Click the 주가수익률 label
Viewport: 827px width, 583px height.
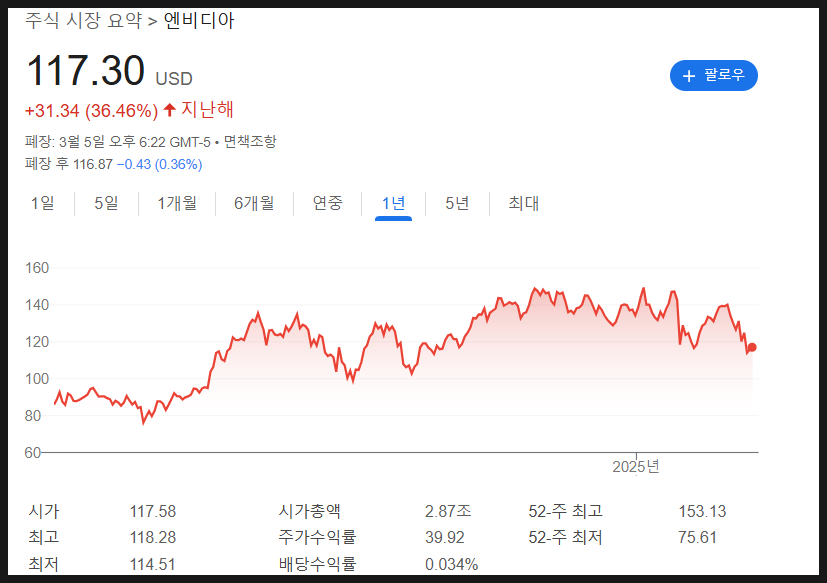coord(317,538)
